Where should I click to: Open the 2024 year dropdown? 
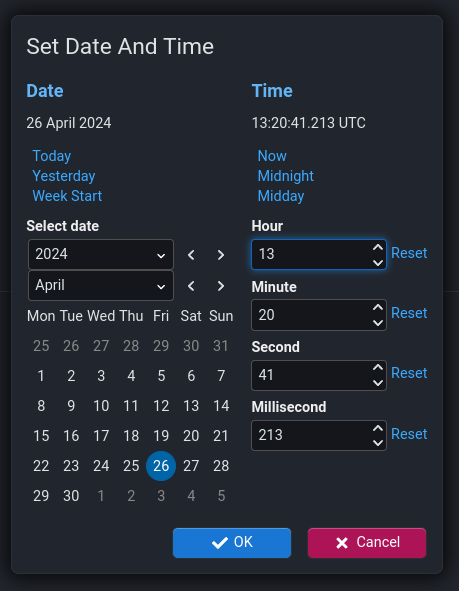(x=101, y=254)
